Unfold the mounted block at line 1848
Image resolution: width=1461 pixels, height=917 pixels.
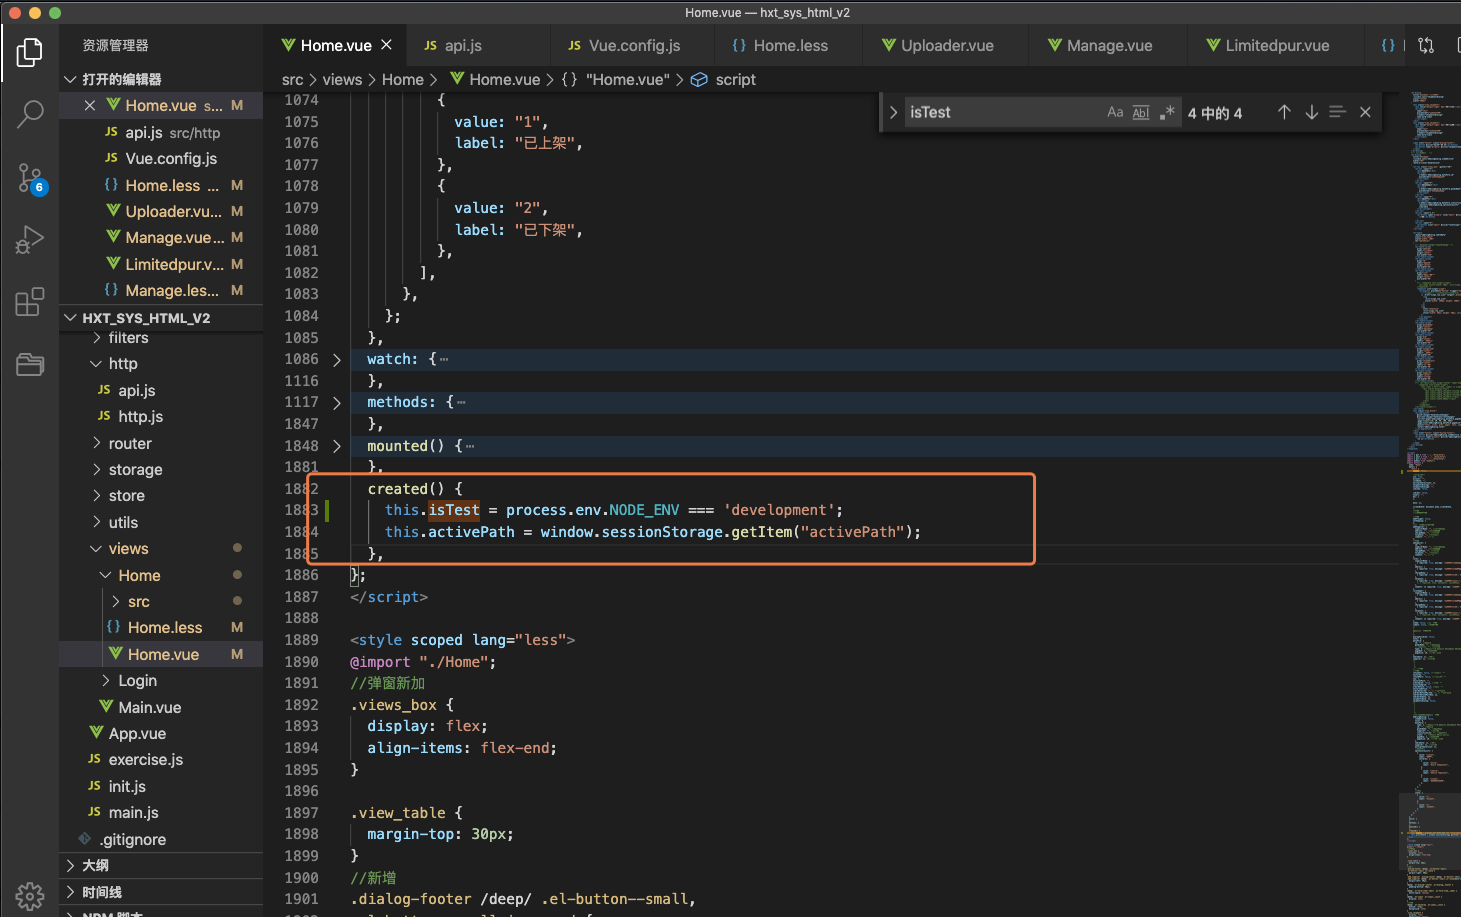tap(337, 446)
